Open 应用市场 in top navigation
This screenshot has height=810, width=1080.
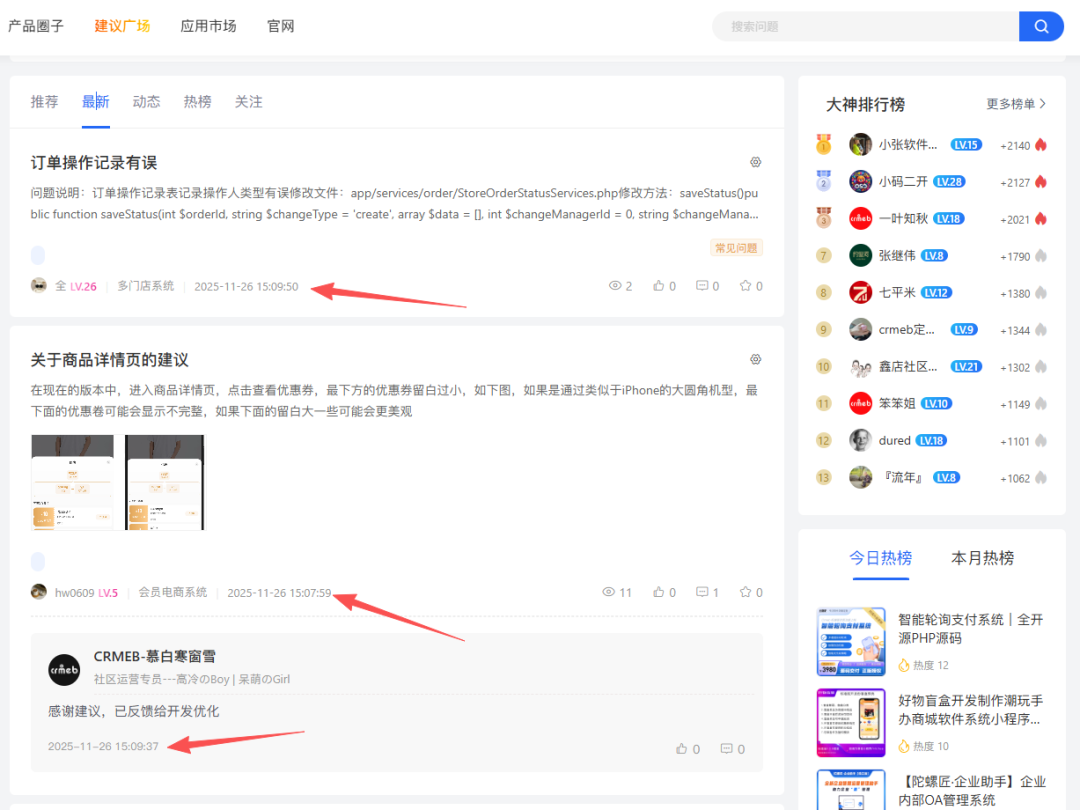(x=208, y=26)
